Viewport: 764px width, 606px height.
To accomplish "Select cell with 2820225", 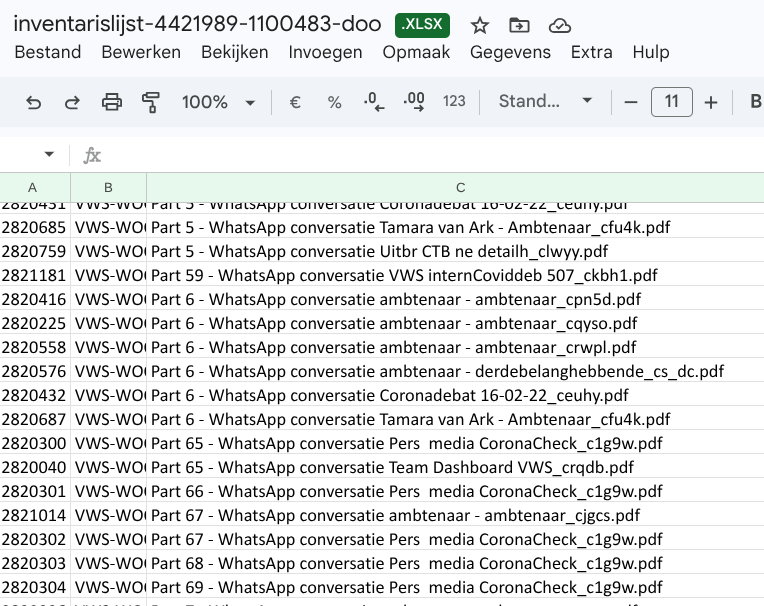I will (x=35, y=323).
